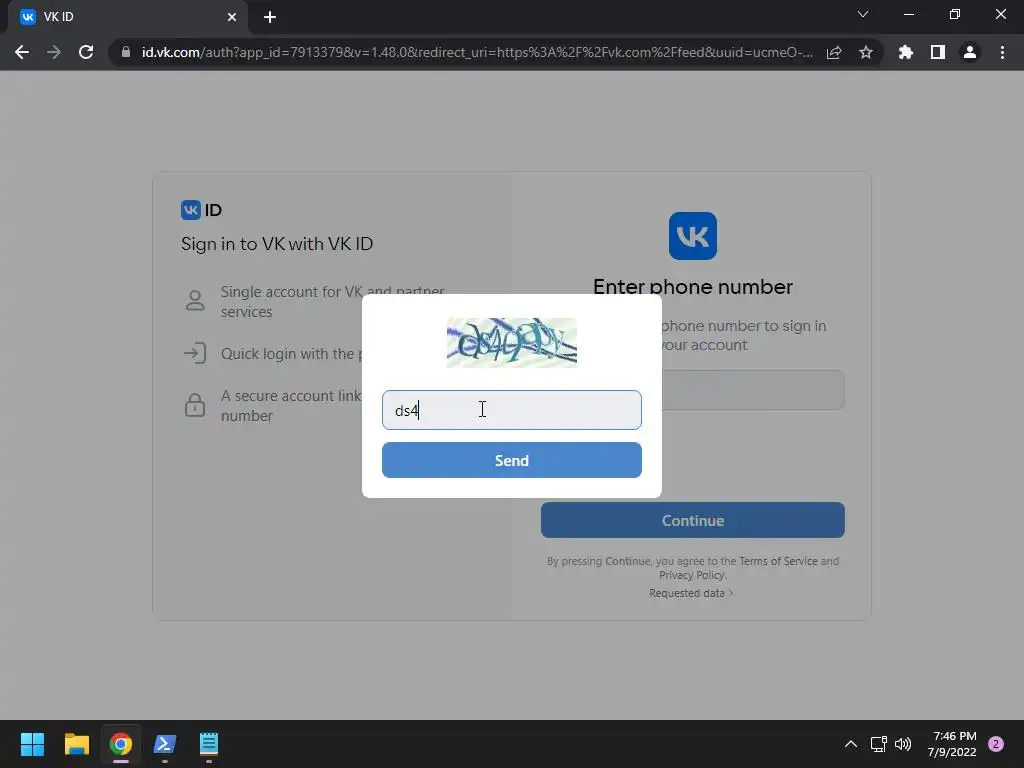Image resolution: width=1024 pixels, height=768 pixels.
Task: Go back to previous page
Action: (x=22, y=52)
